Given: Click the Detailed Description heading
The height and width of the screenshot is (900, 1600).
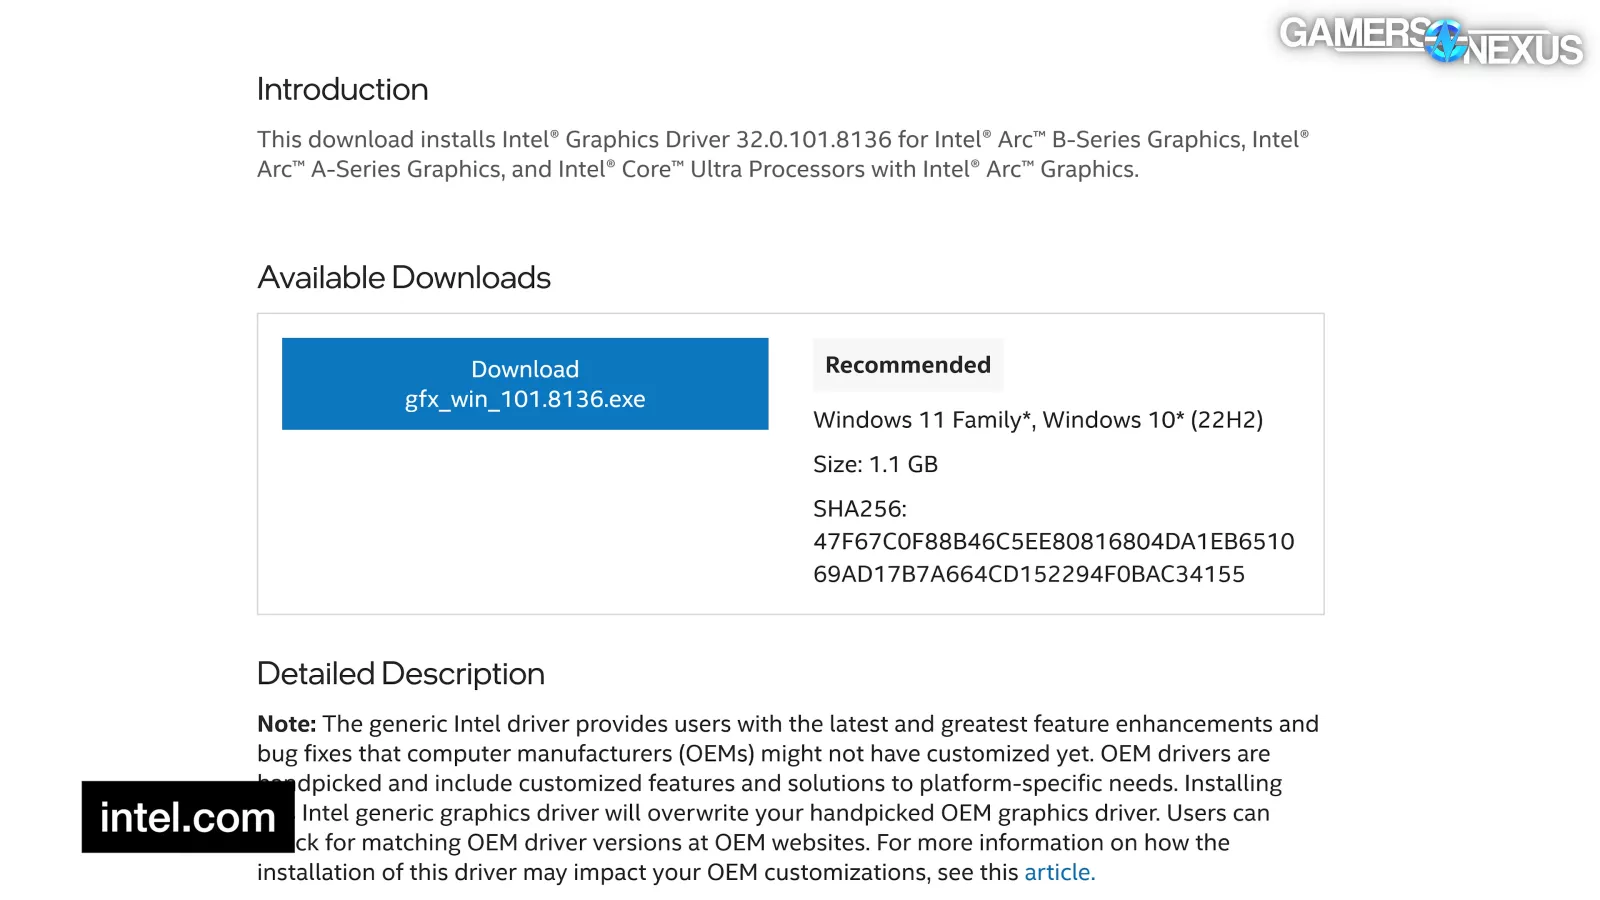Looking at the screenshot, I should [x=400, y=673].
